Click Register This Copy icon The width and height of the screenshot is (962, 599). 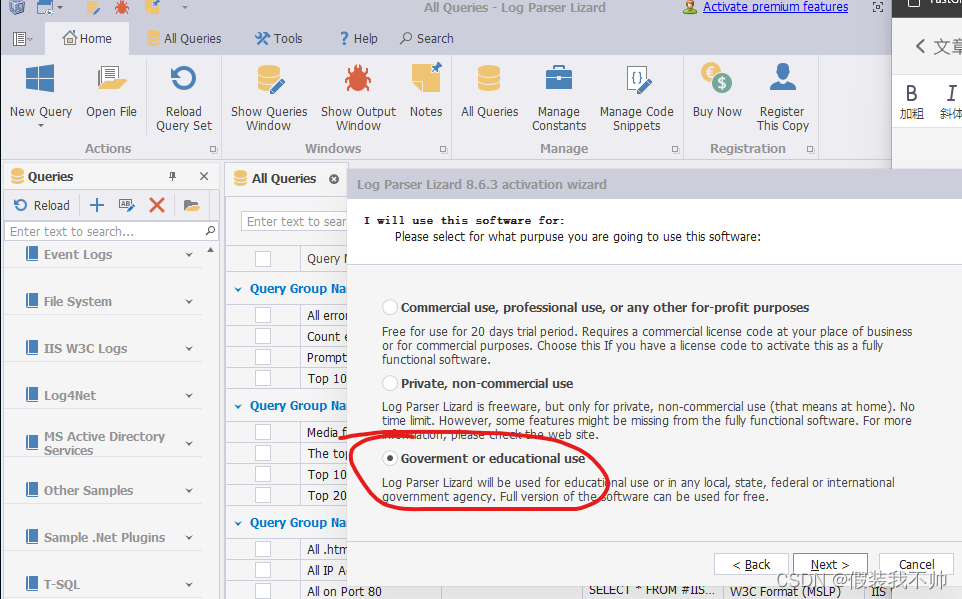(x=782, y=79)
